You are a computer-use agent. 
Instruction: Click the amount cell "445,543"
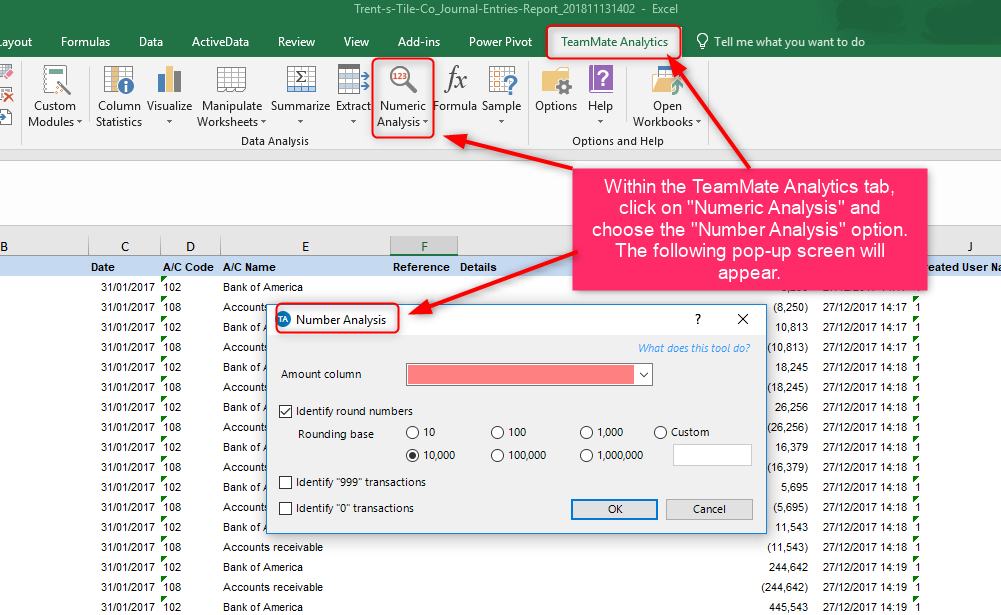point(788,607)
